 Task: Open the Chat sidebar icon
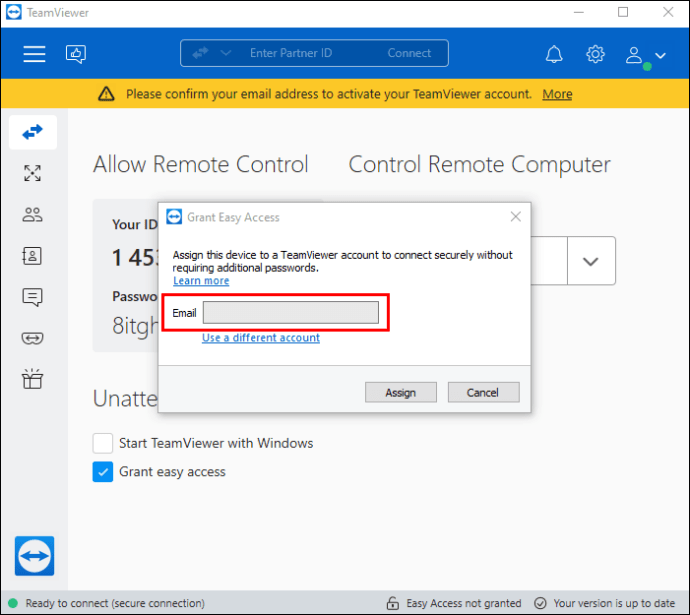(32, 297)
